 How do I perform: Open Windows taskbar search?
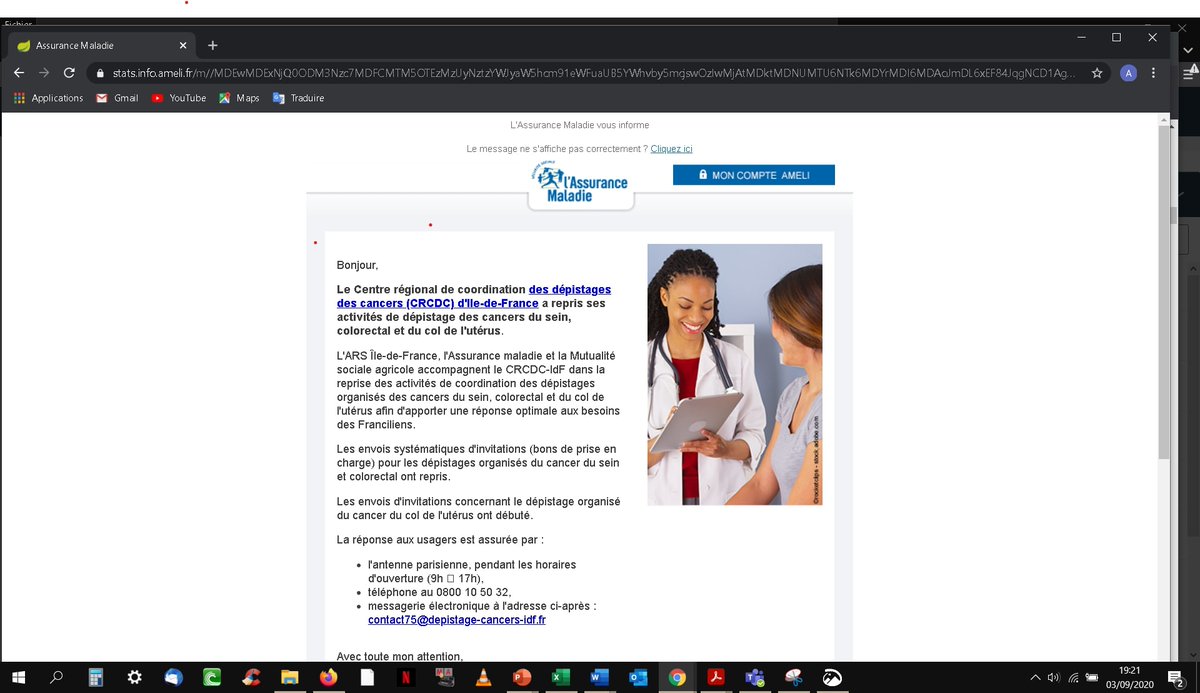(57, 677)
